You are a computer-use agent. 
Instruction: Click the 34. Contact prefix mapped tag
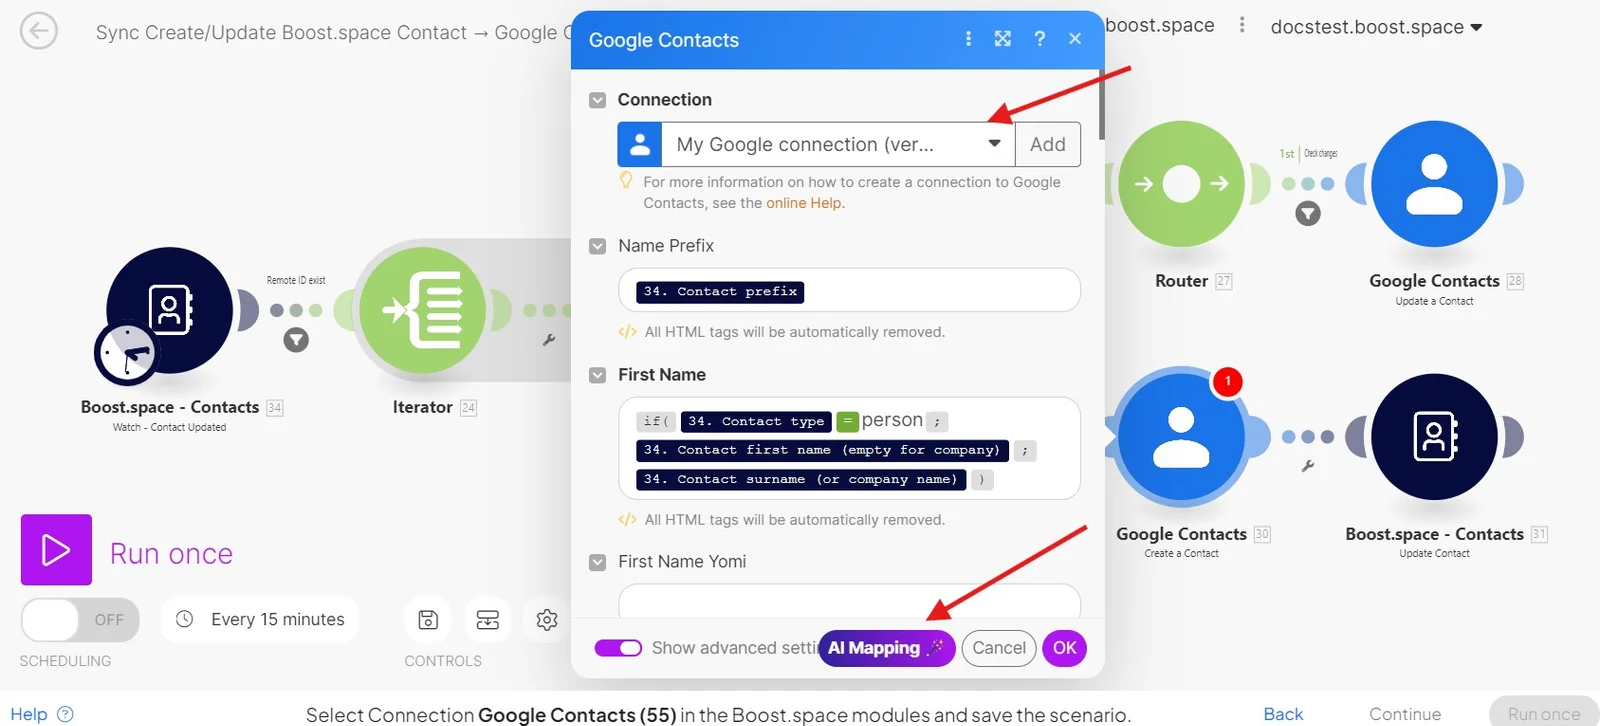[x=720, y=292]
